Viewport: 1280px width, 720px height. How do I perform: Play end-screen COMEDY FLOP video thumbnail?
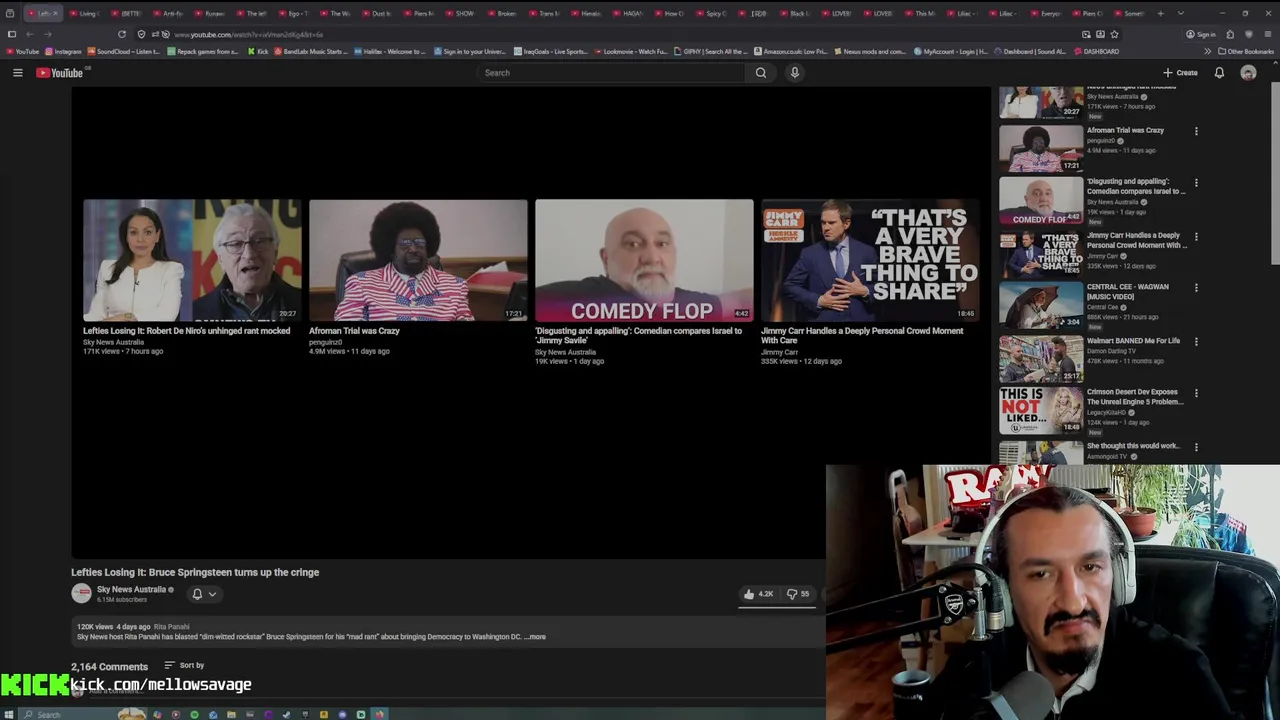[644, 260]
